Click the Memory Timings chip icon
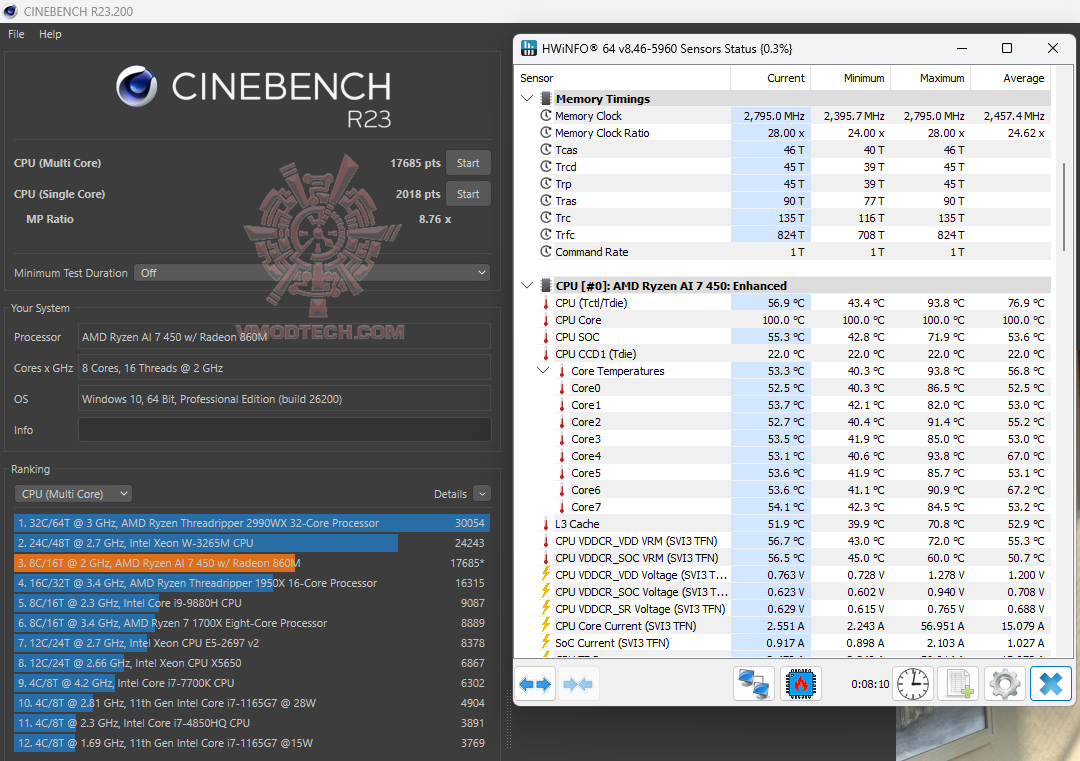 (x=546, y=98)
